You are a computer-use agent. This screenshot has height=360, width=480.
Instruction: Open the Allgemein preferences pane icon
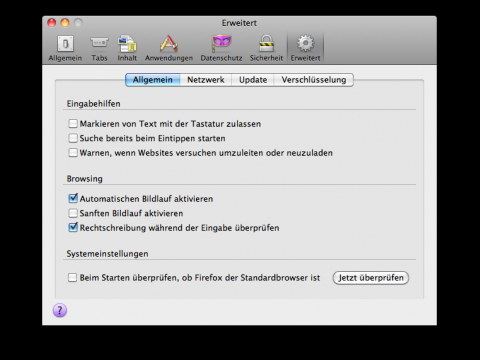click(65, 48)
